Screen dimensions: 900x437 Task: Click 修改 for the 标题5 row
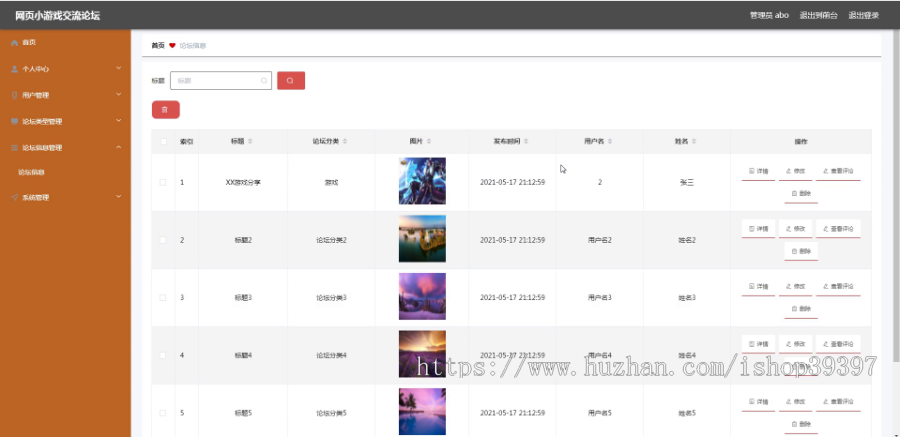(796, 402)
